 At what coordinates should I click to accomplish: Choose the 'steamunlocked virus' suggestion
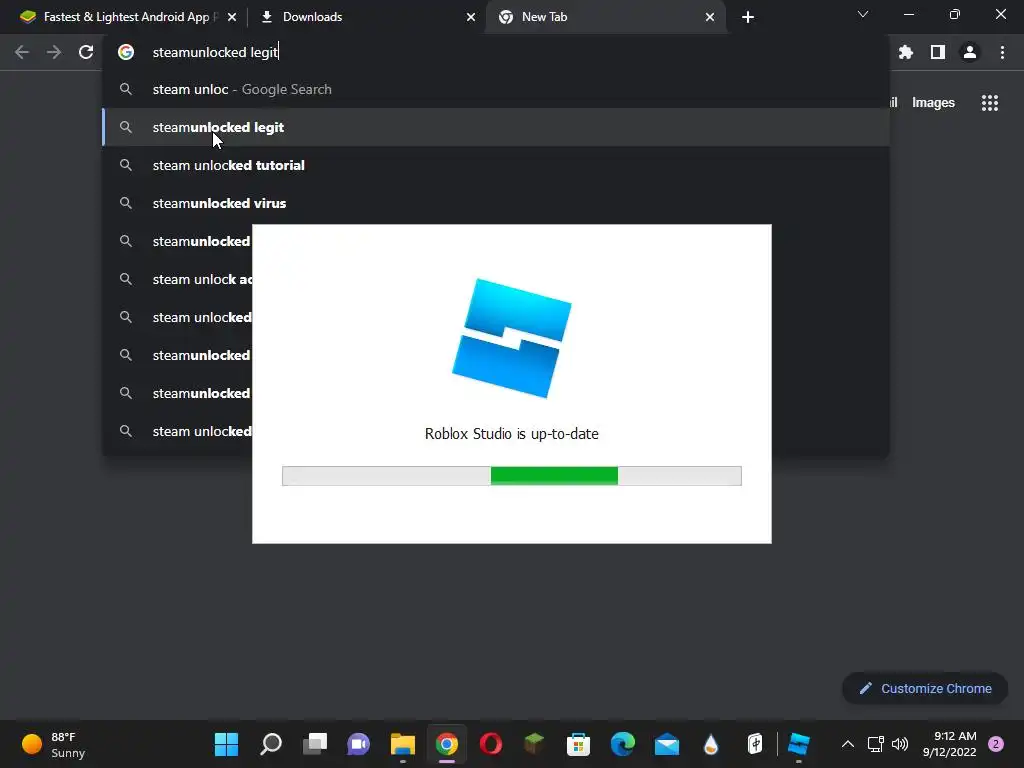pyautogui.click(x=496, y=203)
